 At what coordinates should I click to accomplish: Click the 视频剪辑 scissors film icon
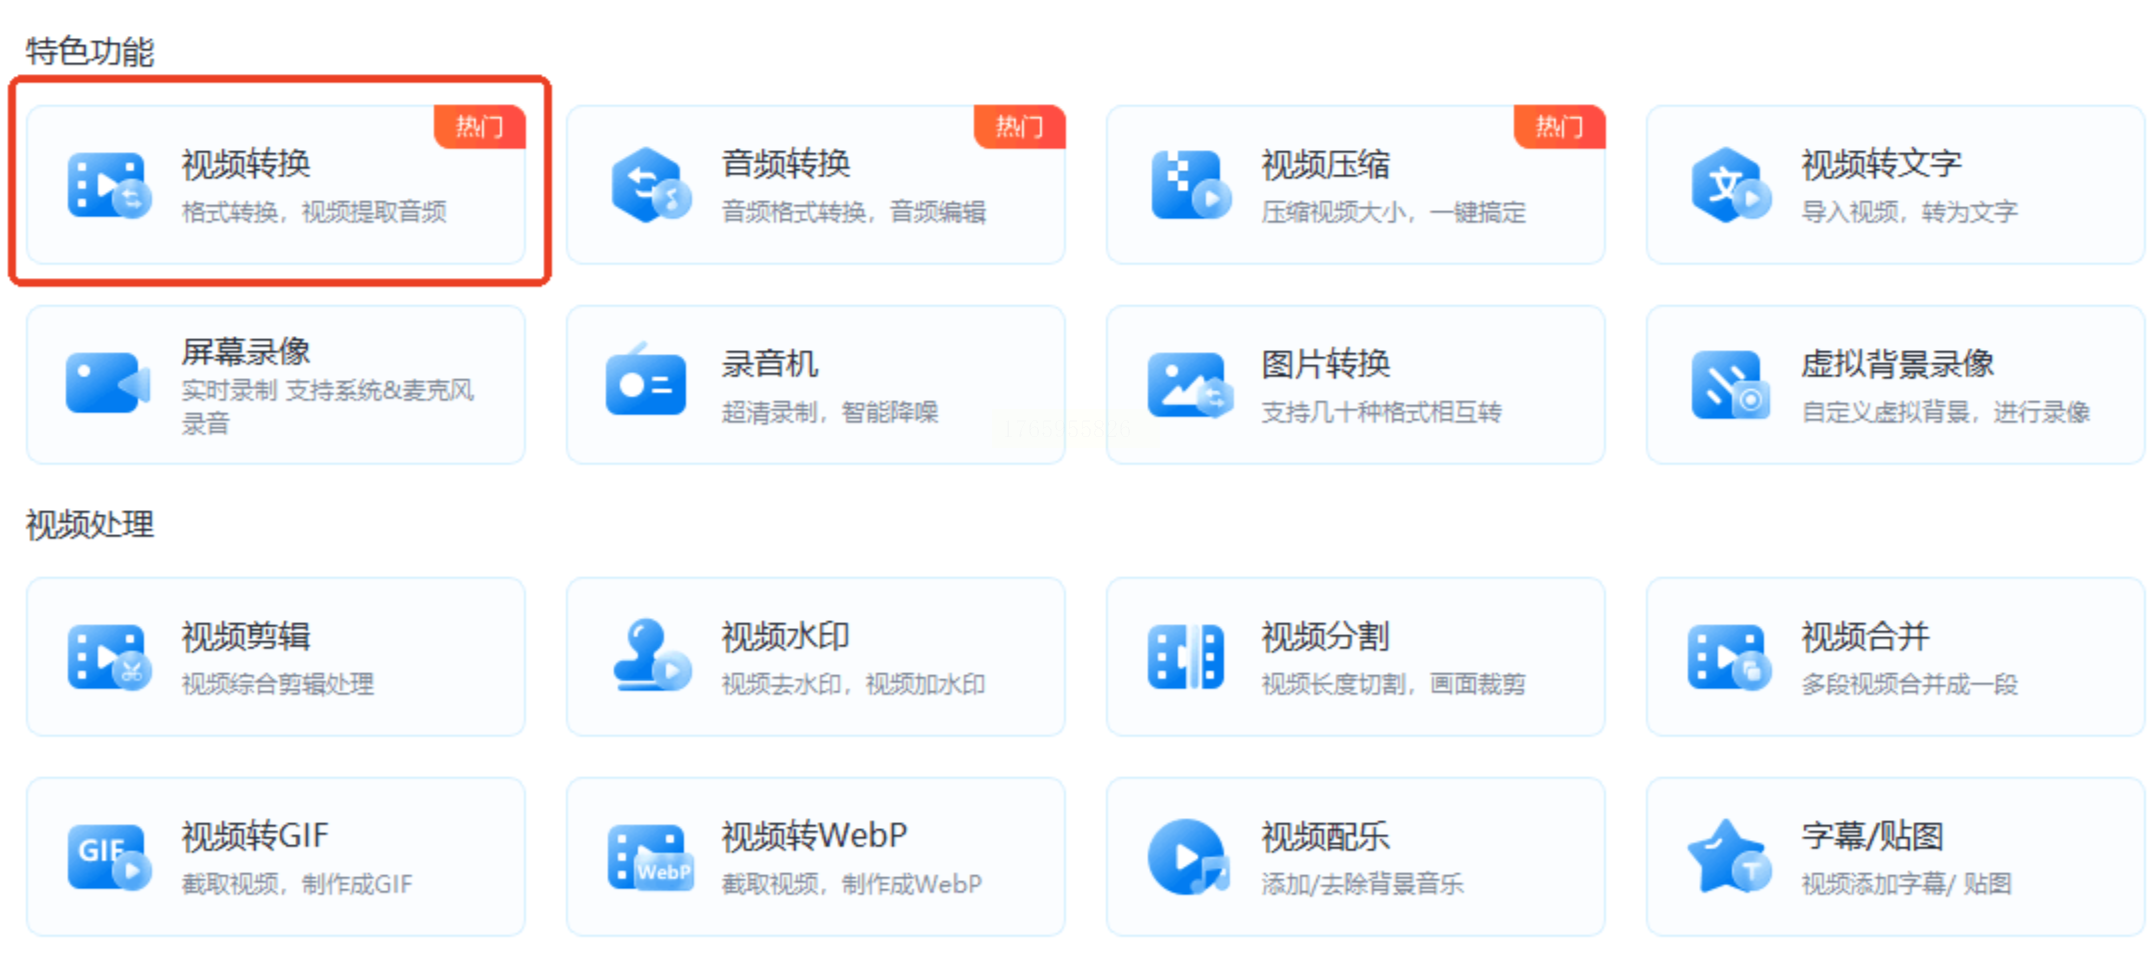[x=109, y=658]
